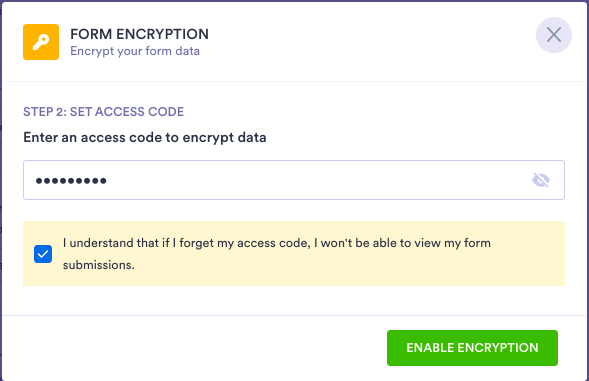Image resolution: width=589 pixels, height=381 pixels.
Task: Click the "Encrypt your form data" subtitle
Action: (x=135, y=51)
